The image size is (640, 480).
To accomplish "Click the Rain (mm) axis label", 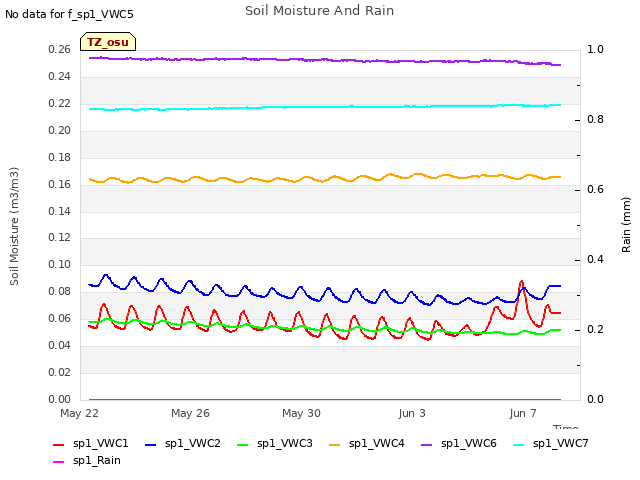I will [626, 225].
